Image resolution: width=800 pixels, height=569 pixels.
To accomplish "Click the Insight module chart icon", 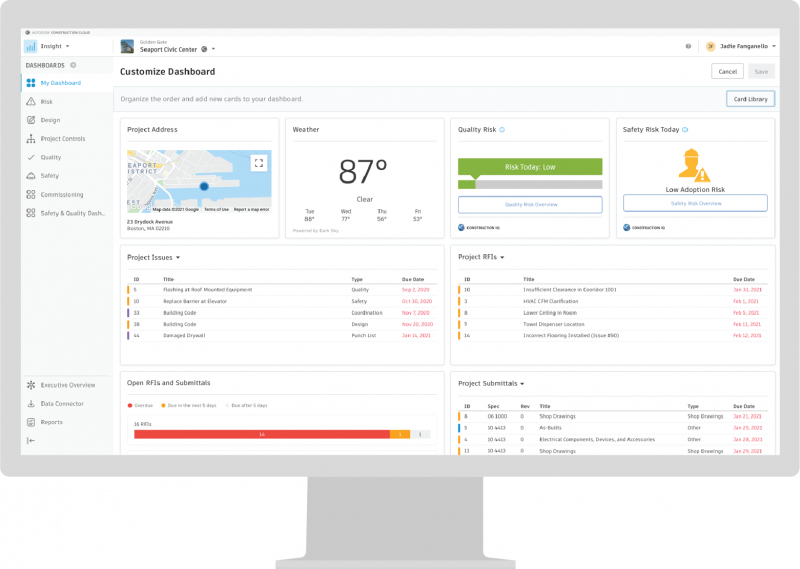I will click(31, 46).
